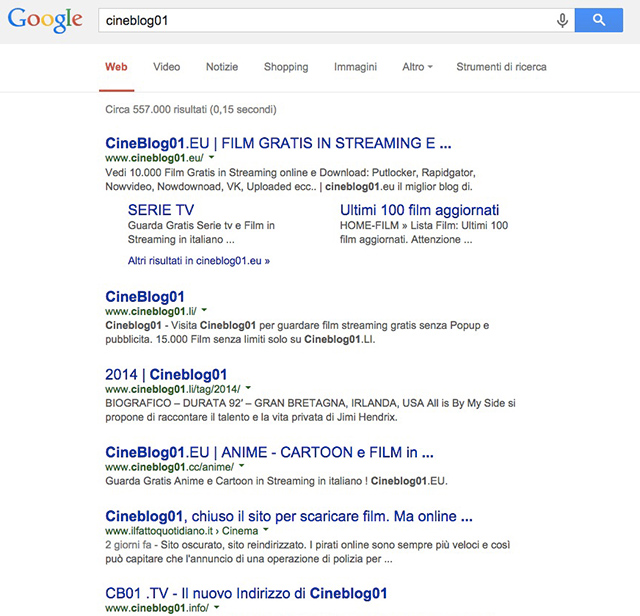This screenshot has width=640, height=616.
Task: Open Ultimi 100 film aggiornati sitelink
Action: pos(420,210)
